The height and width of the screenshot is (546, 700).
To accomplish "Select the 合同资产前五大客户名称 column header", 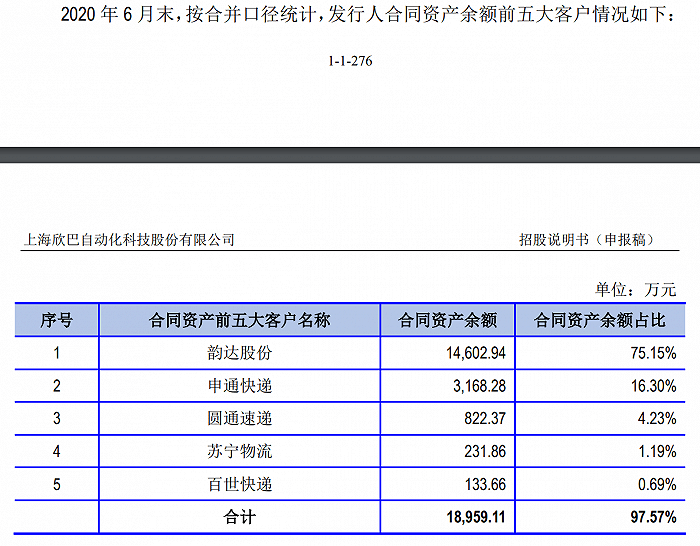I will (x=239, y=320).
